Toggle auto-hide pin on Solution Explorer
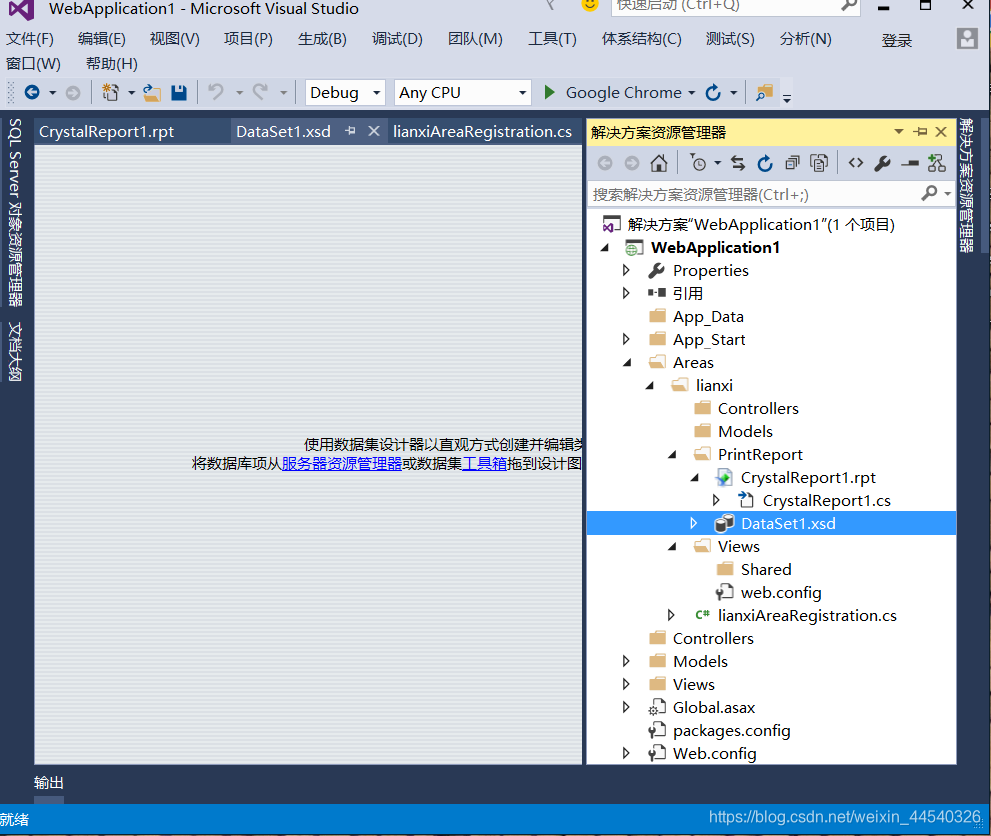This screenshot has width=991, height=836. (x=920, y=131)
